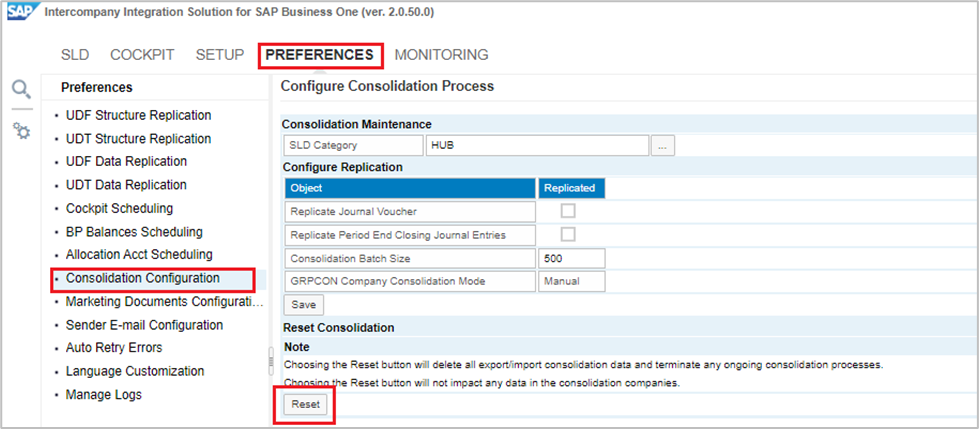
Task: Click the Consolidation Batch Size field
Action: point(572,258)
